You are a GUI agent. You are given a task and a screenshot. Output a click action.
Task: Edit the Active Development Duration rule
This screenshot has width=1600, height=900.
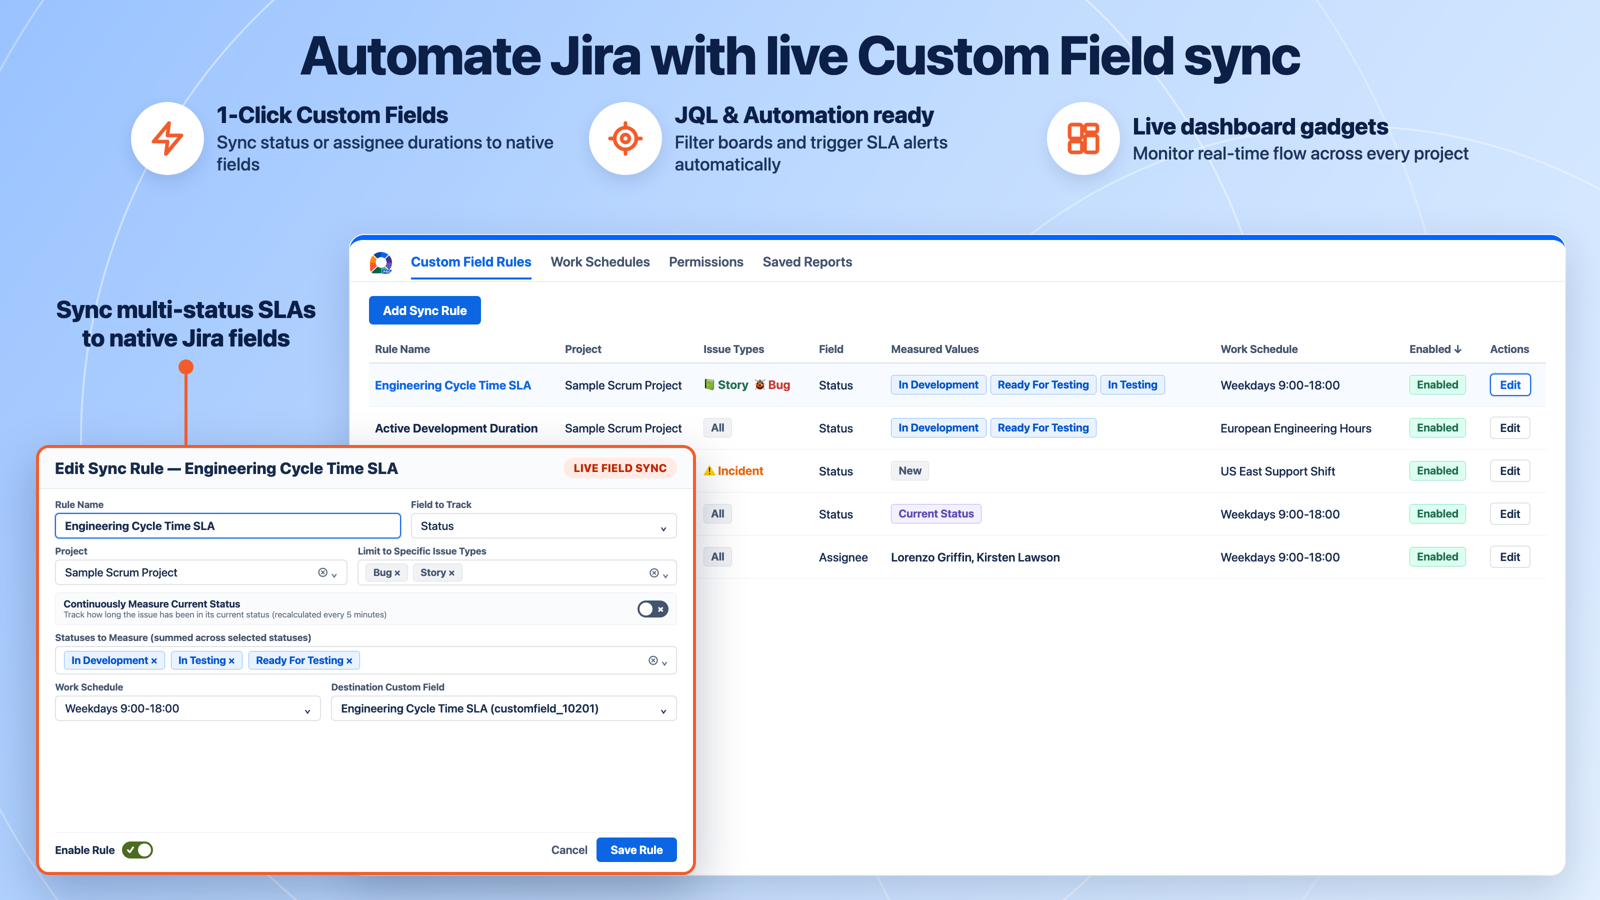1510,428
